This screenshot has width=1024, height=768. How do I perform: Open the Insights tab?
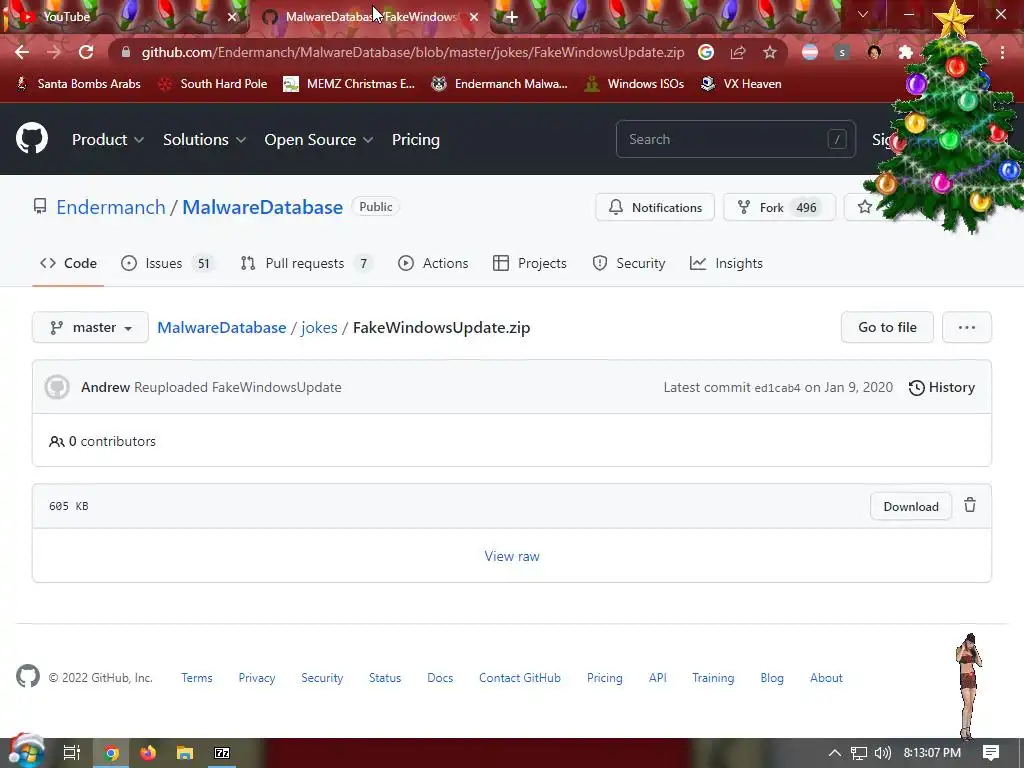pos(726,263)
